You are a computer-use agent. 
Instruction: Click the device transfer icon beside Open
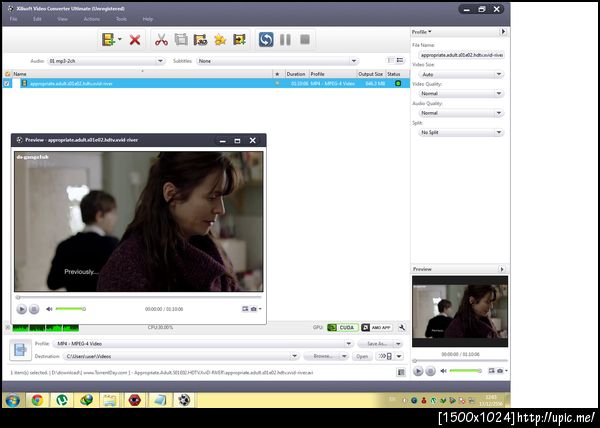[x=385, y=356]
